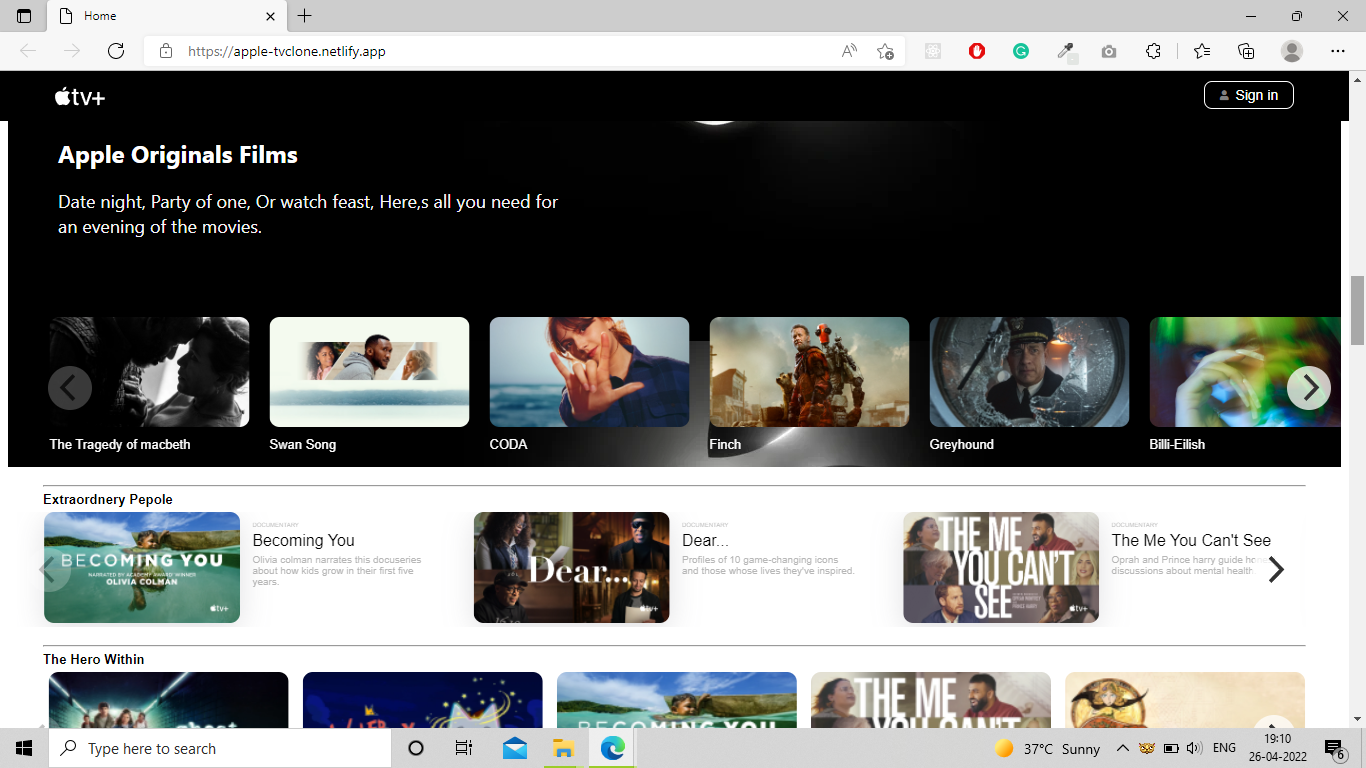Viewport: 1366px width, 768px height.
Task: Advance the Extraordnery Pepole row with right chevron
Action: pos(1276,569)
